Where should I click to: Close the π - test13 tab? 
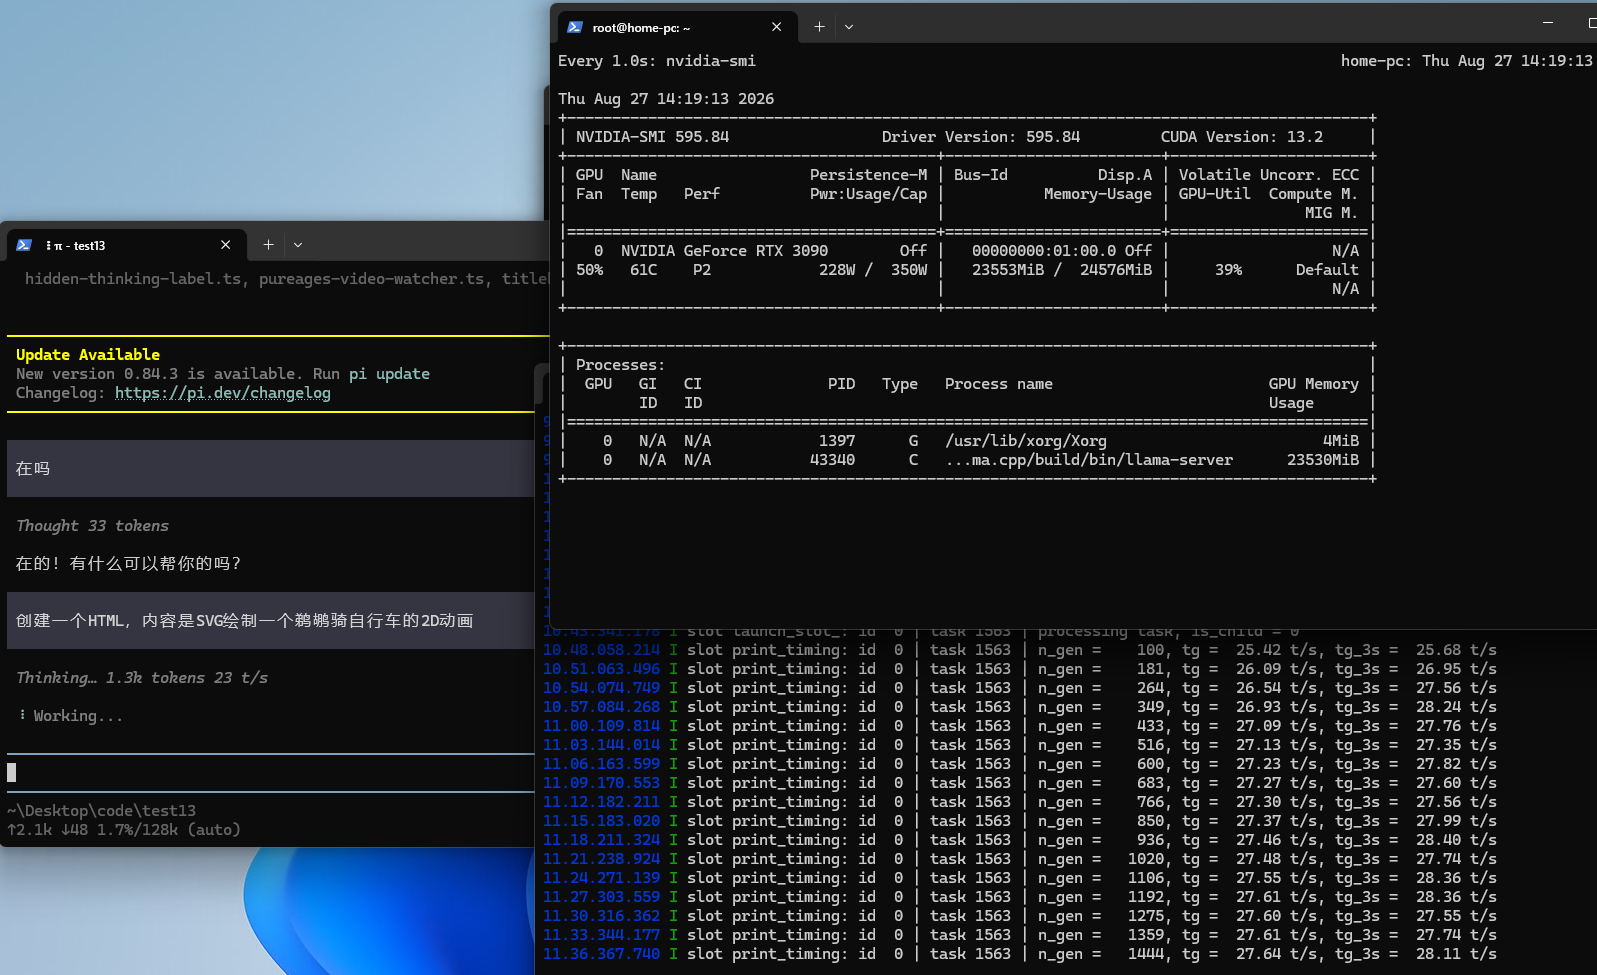[x=226, y=245]
